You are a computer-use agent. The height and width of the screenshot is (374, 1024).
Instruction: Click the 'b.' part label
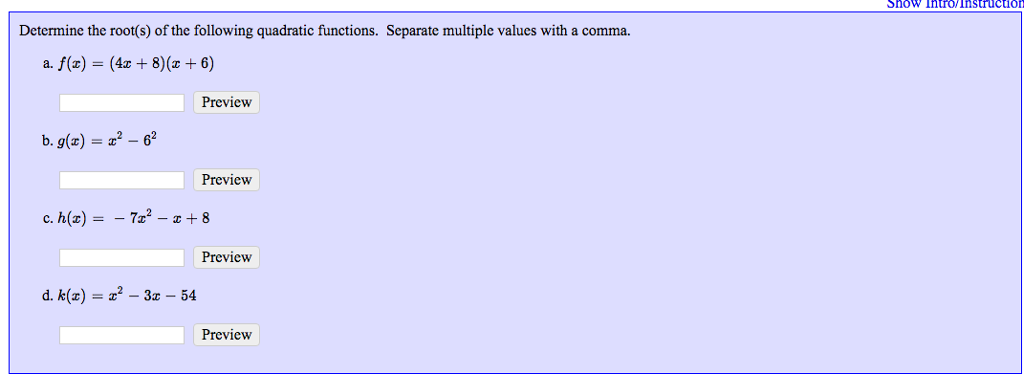pyautogui.click(x=47, y=141)
